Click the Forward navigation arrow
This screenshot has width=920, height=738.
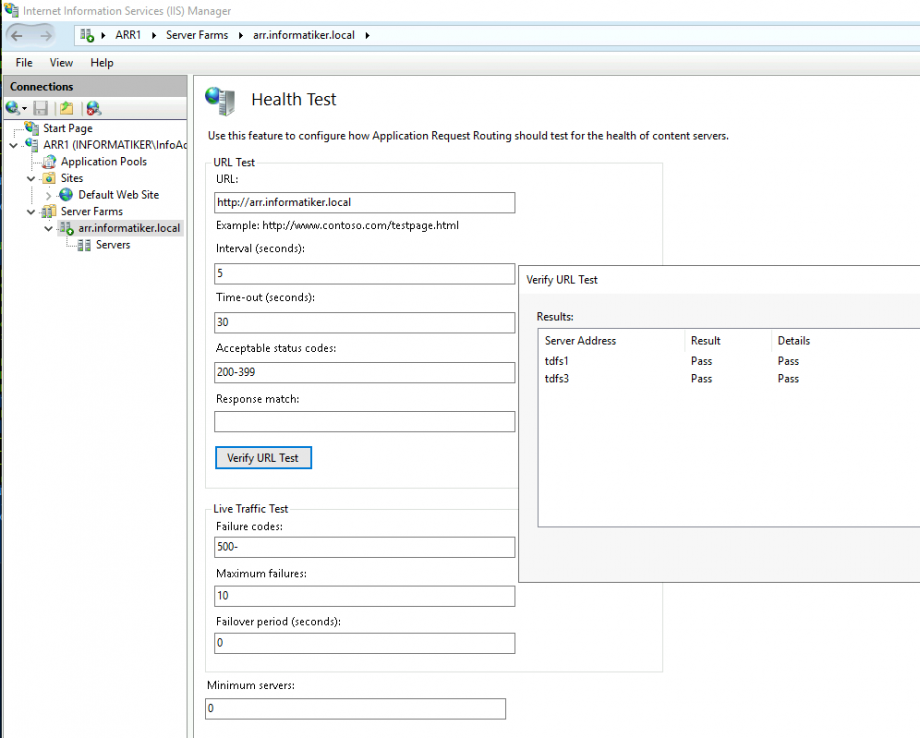(x=44, y=34)
